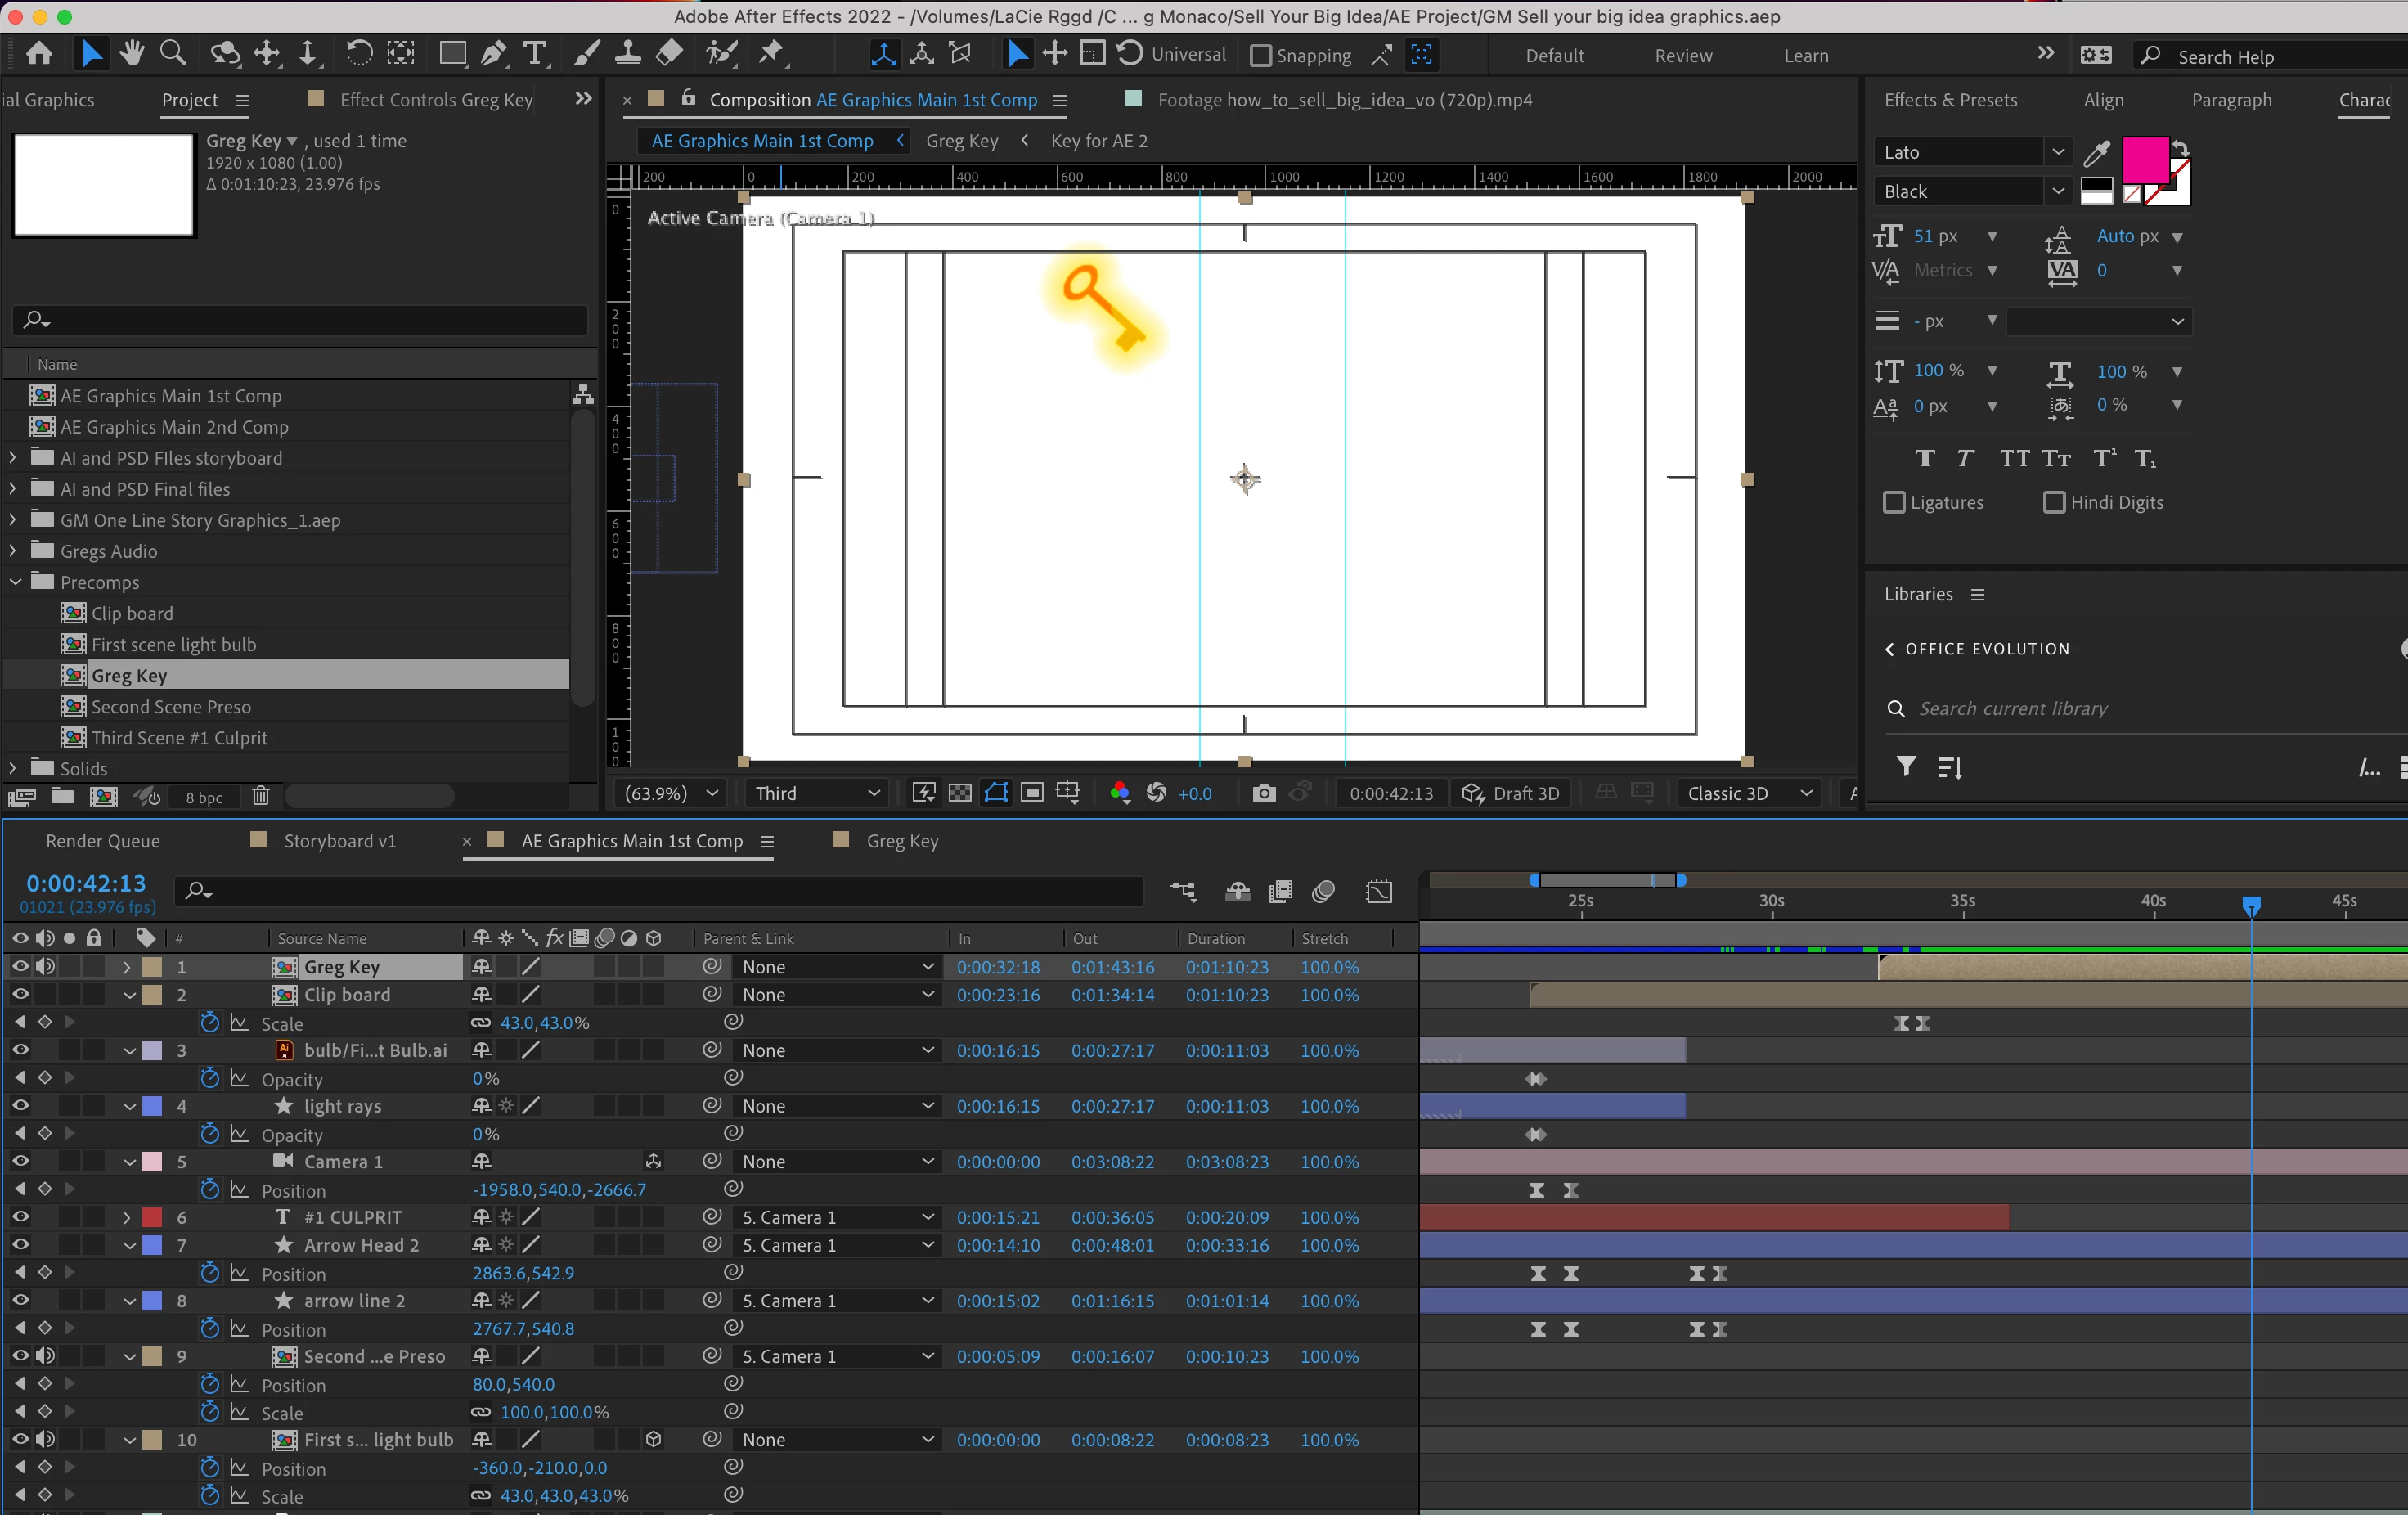The width and height of the screenshot is (2408, 1515).
Task: Expand the Solids folder
Action: (x=13, y=768)
